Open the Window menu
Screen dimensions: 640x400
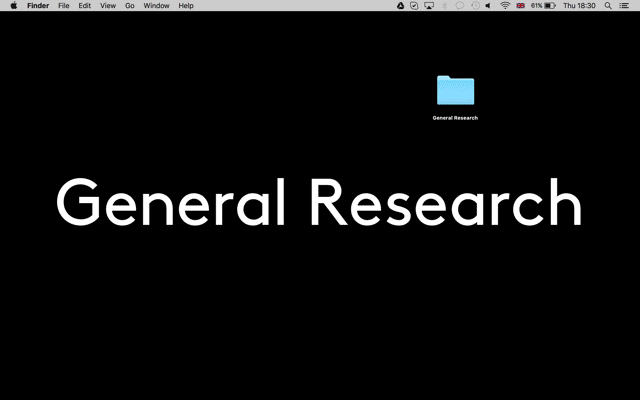pos(156,6)
